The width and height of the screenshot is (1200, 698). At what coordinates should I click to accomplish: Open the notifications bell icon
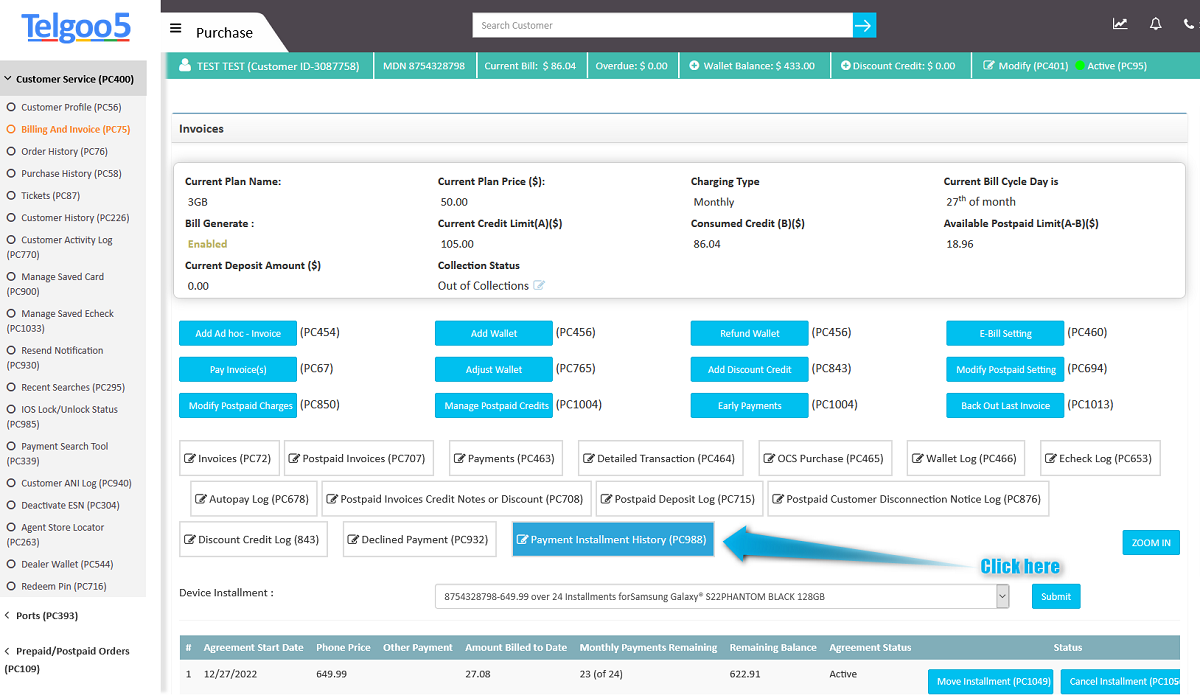pyautogui.click(x=1156, y=24)
